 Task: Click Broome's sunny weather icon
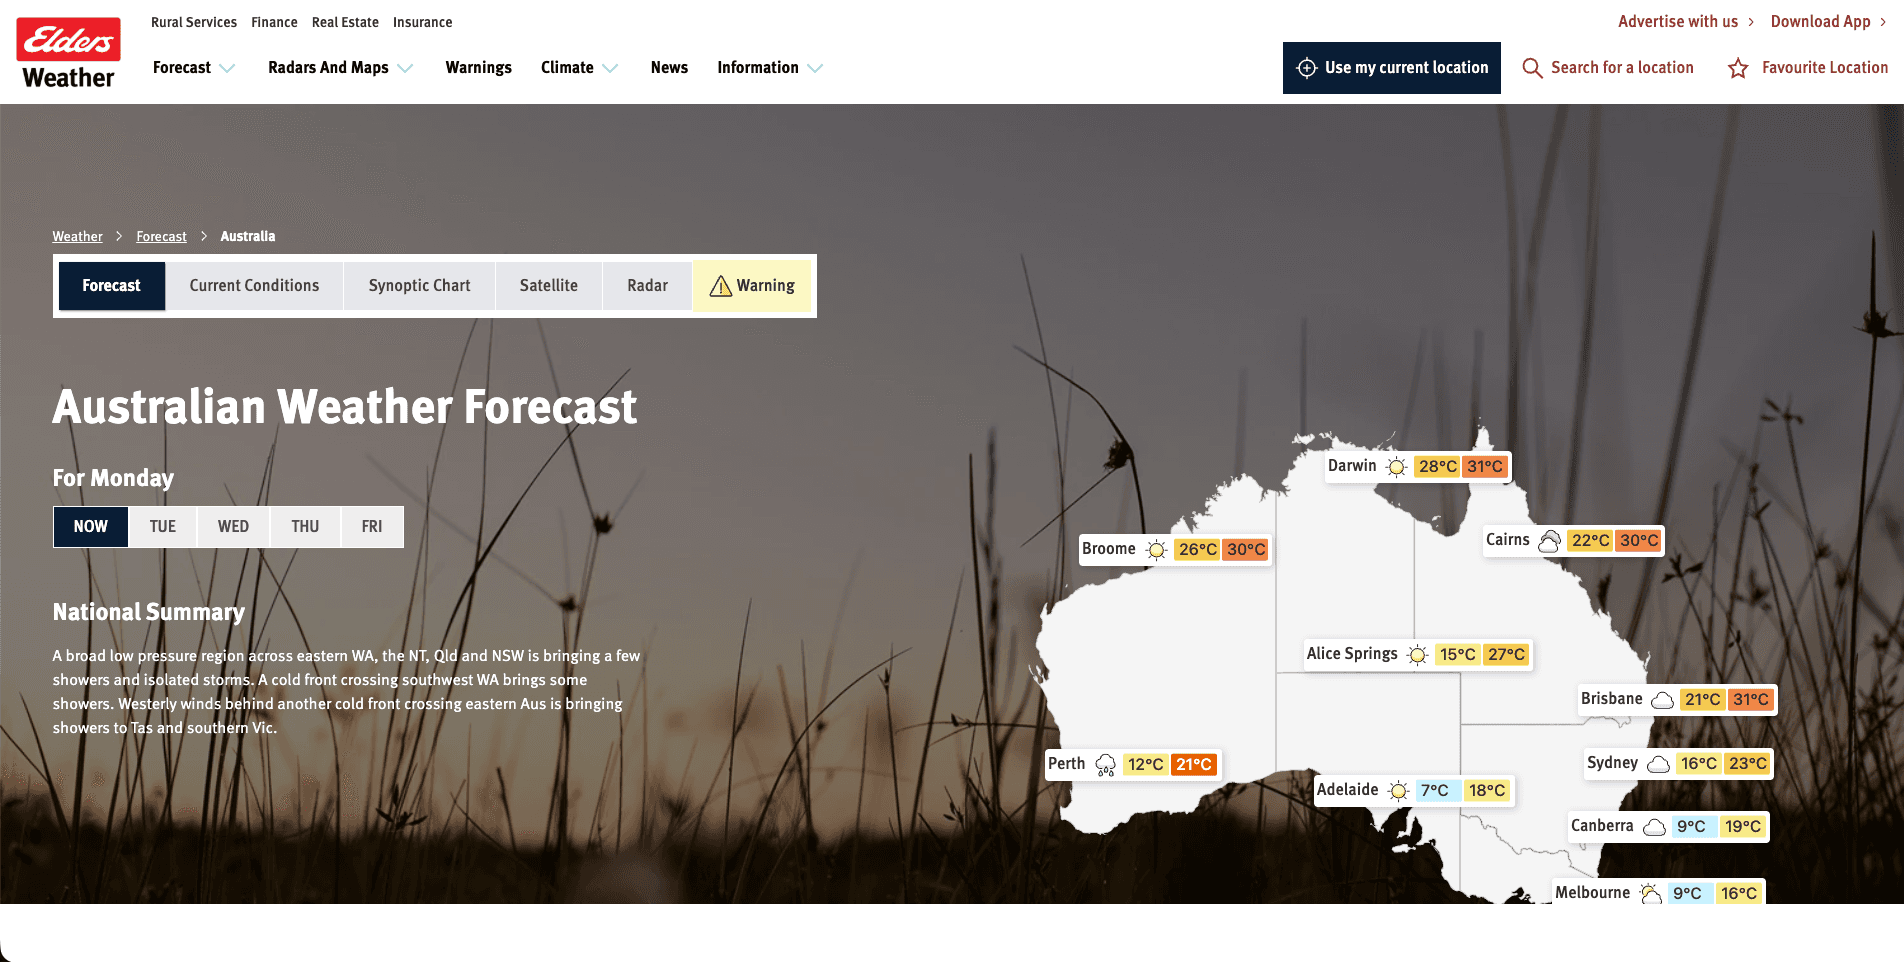1156,550
